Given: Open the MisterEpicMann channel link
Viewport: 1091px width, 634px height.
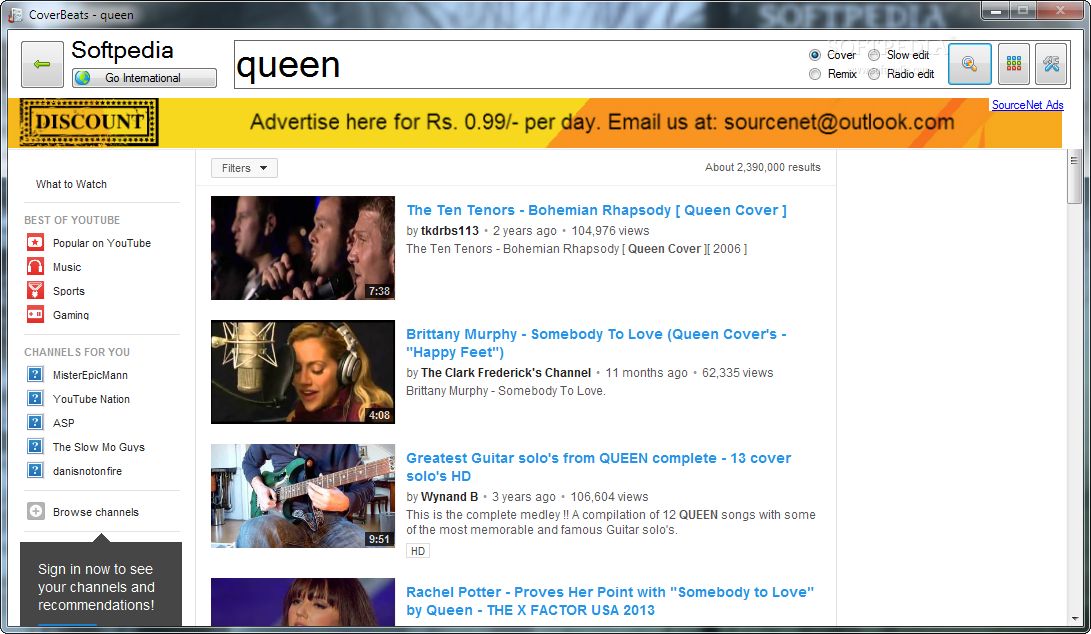Looking at the screenshot, I should [90, 375].
